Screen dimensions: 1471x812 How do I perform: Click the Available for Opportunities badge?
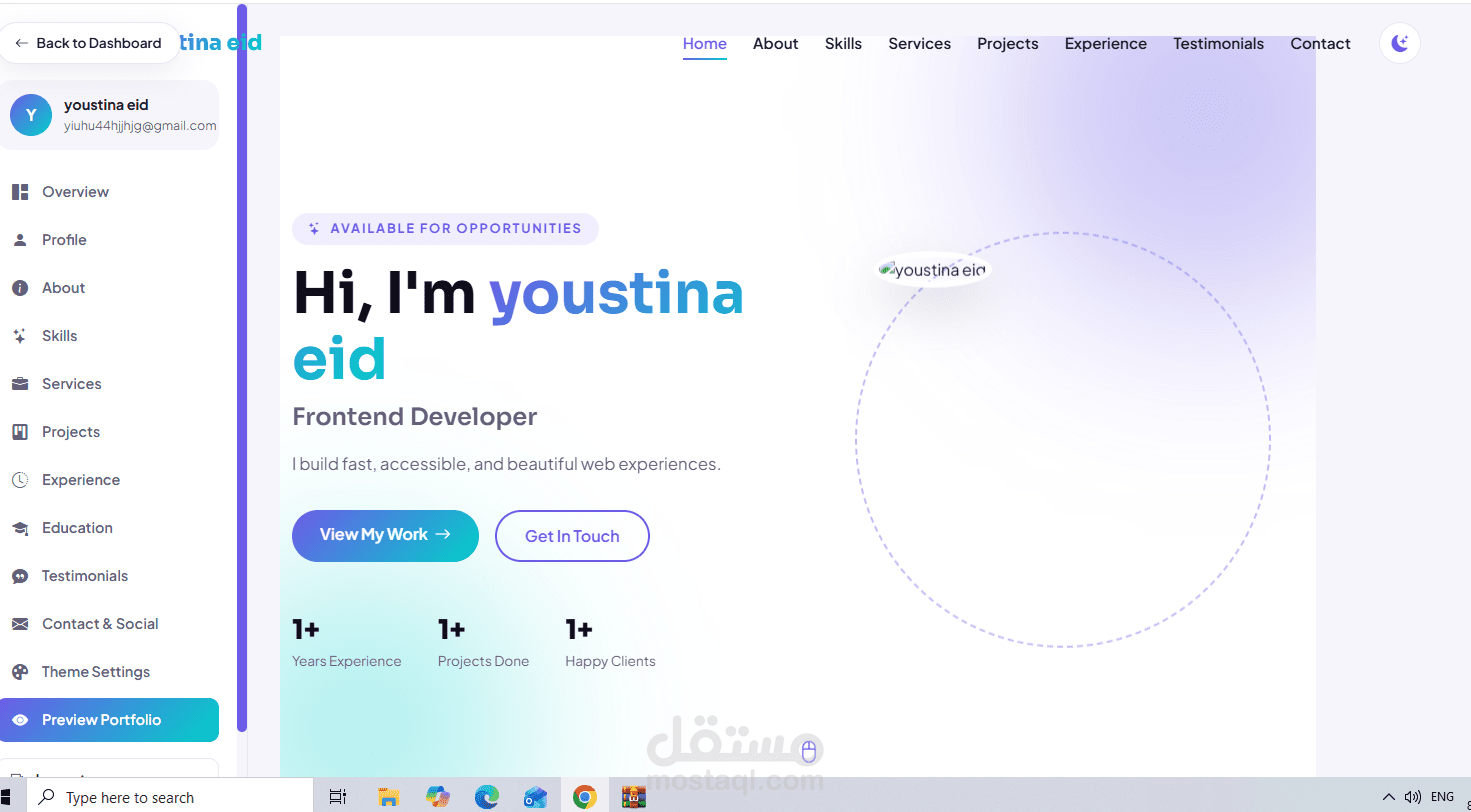445,228
